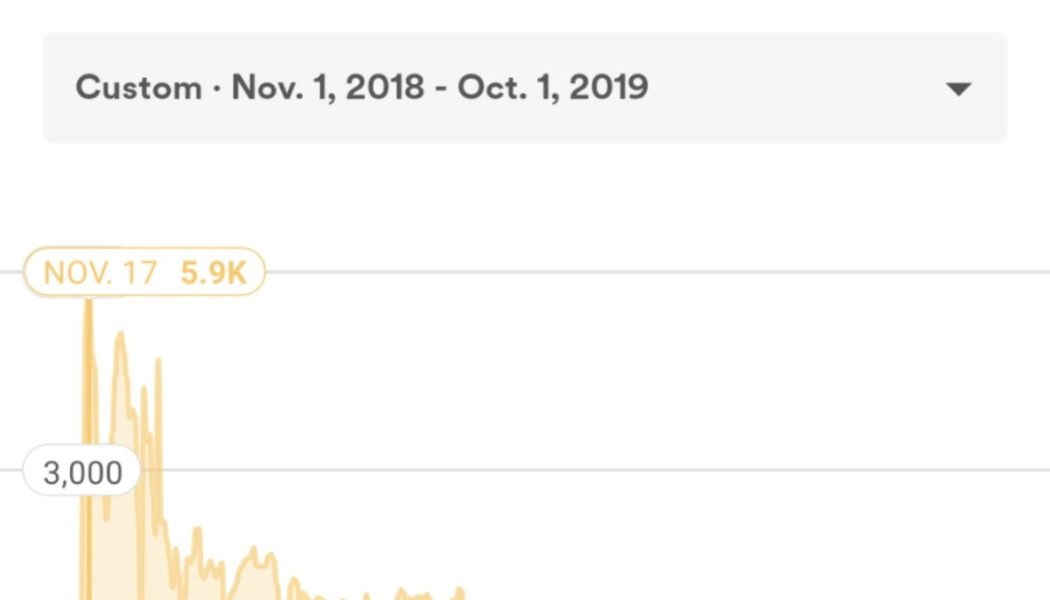Image resolution: width=1050 pixels, height=600 pixels.
Task: Select the "Custom" label text
Action: (138, 88)
